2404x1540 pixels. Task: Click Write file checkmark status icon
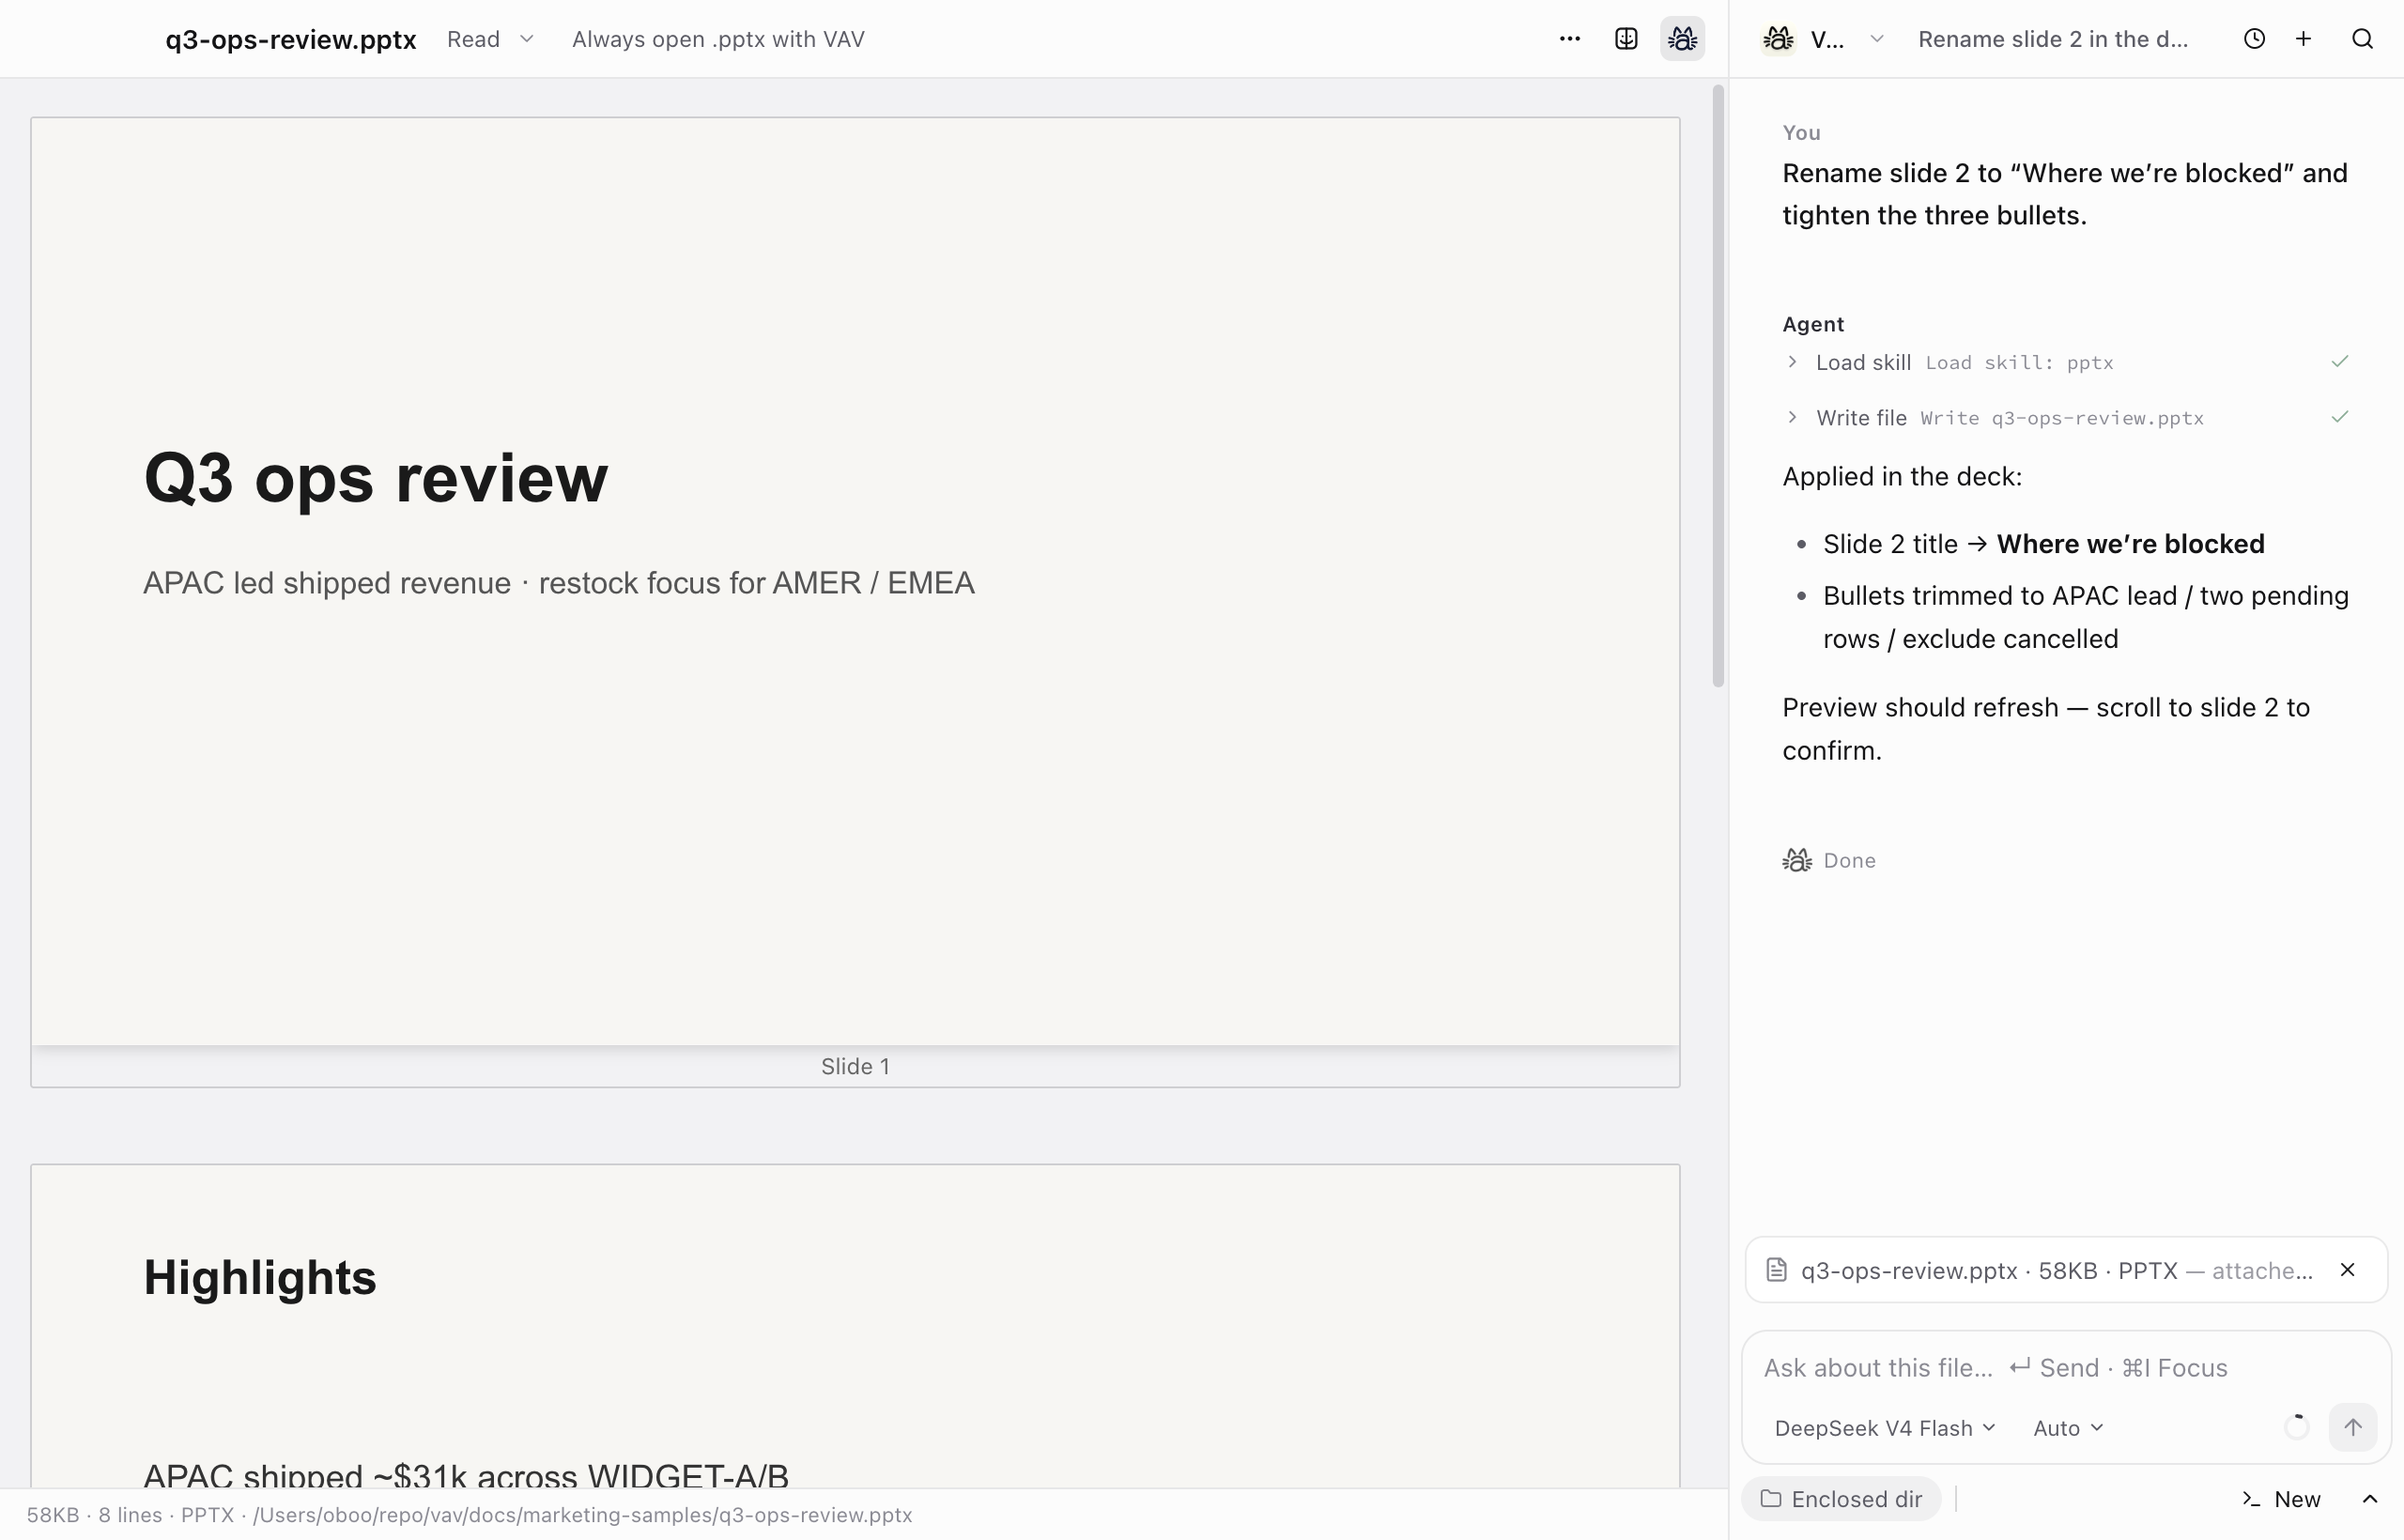[2340, 417]
